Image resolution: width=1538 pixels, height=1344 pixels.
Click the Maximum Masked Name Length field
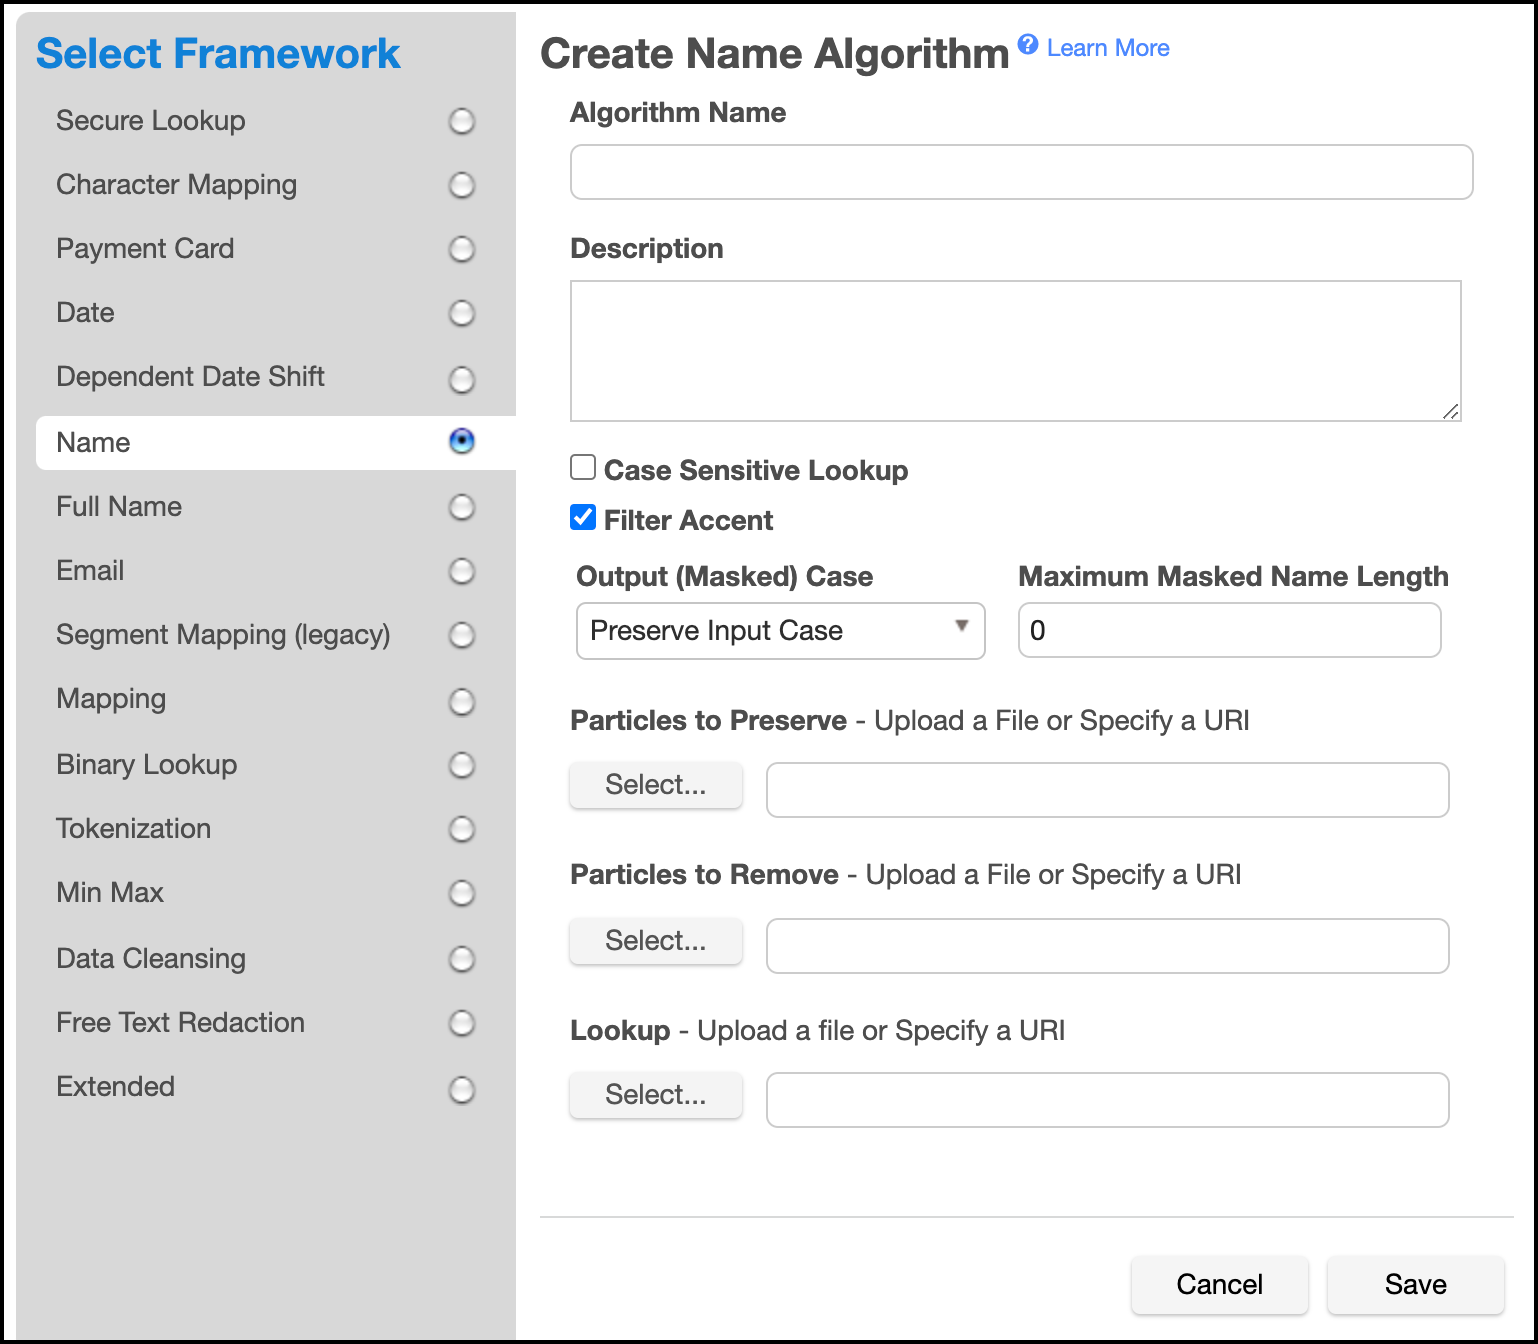[1229, 631]
